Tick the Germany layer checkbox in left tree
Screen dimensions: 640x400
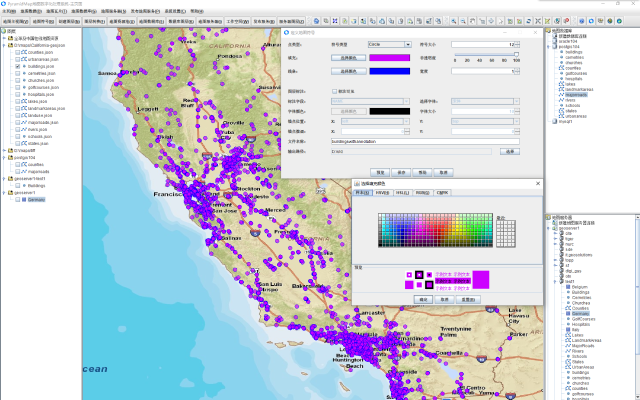point(18,200)
